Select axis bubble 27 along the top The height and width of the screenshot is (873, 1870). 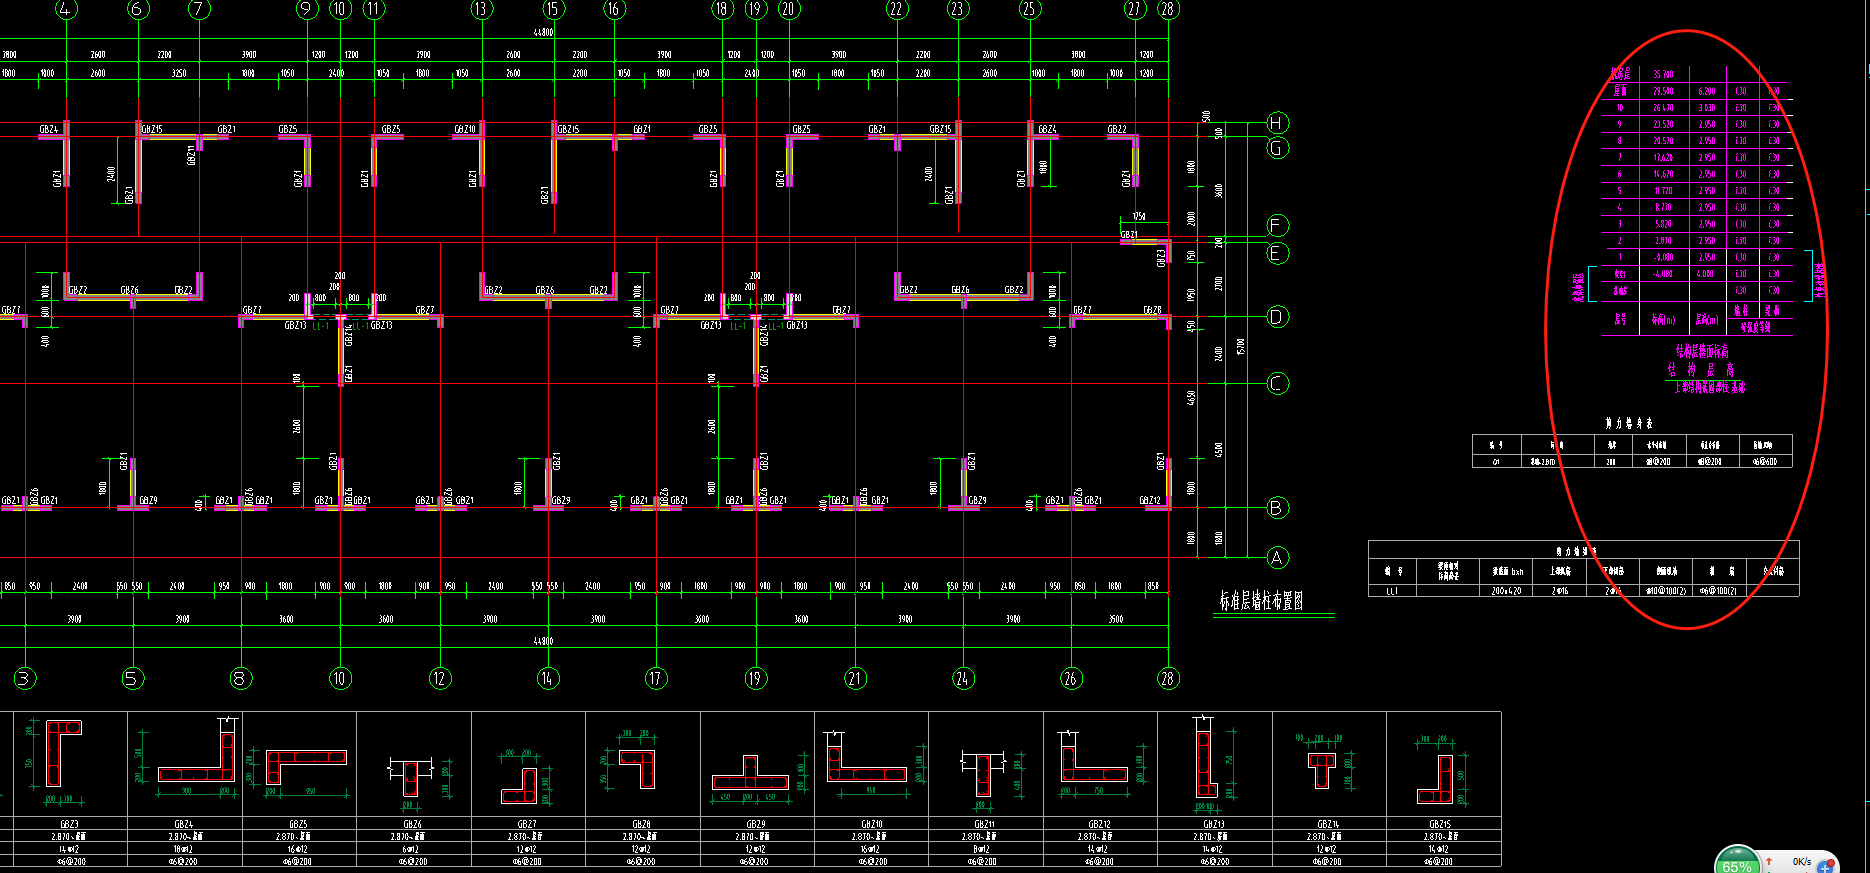tap(1134, 9)
